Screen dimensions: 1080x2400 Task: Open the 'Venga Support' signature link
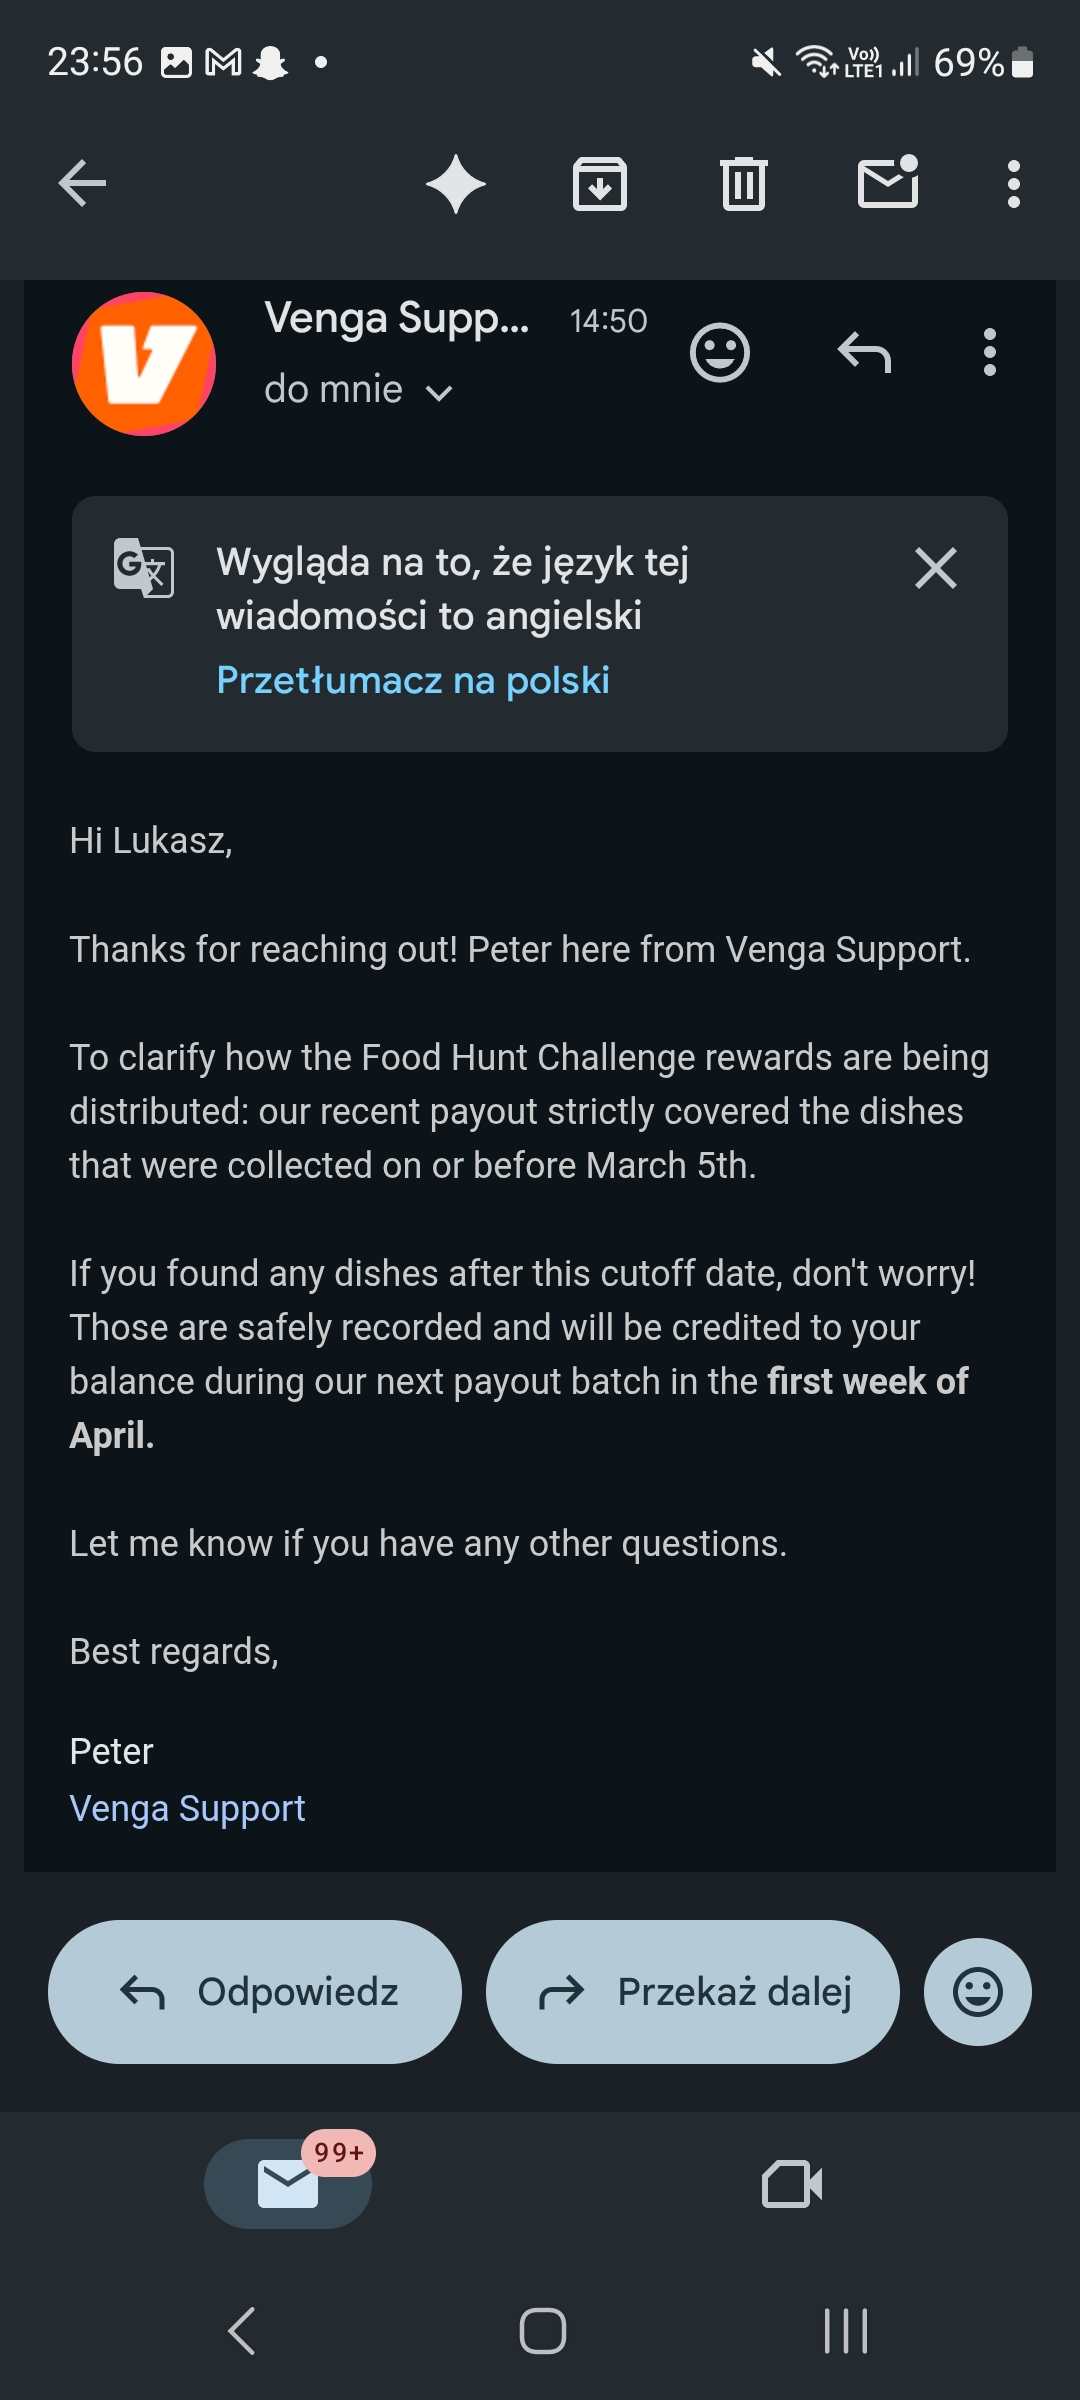click(188, 1808)
